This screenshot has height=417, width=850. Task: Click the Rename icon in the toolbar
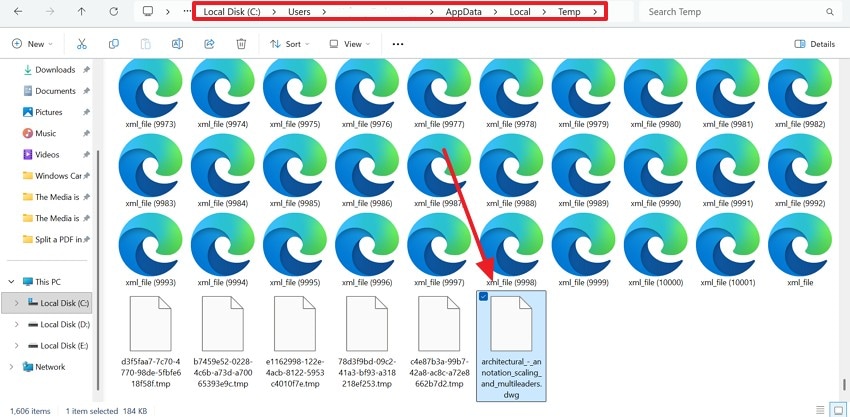coord(177,44)
